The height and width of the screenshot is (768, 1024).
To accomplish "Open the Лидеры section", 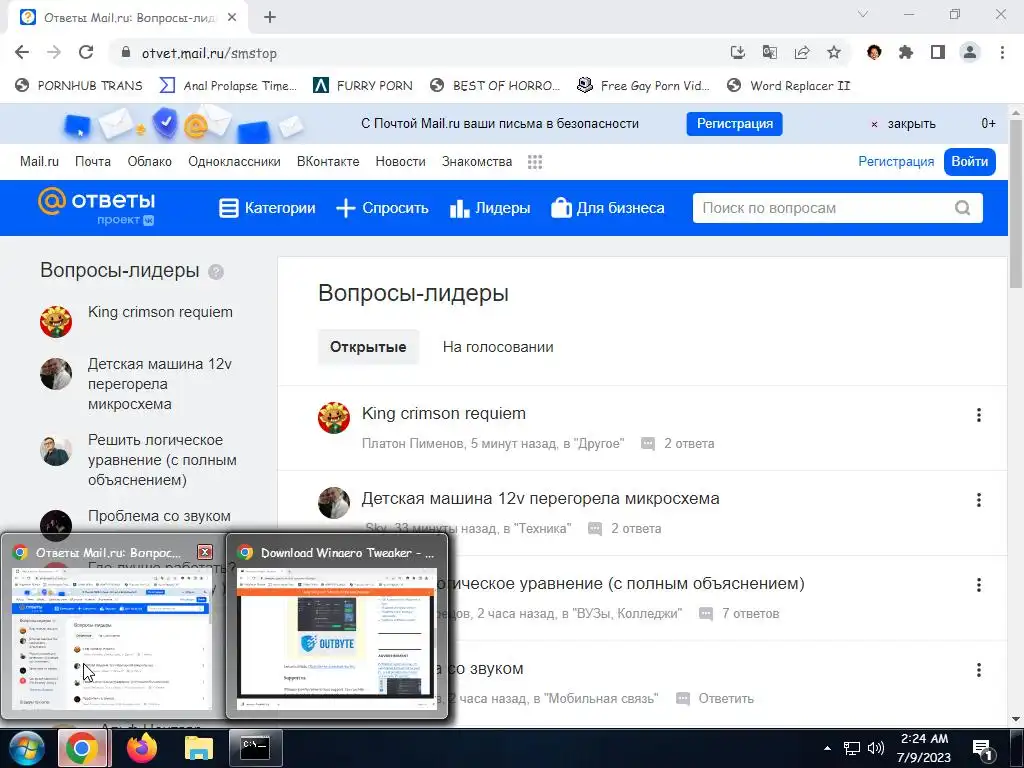I will (x=490, y=208).
